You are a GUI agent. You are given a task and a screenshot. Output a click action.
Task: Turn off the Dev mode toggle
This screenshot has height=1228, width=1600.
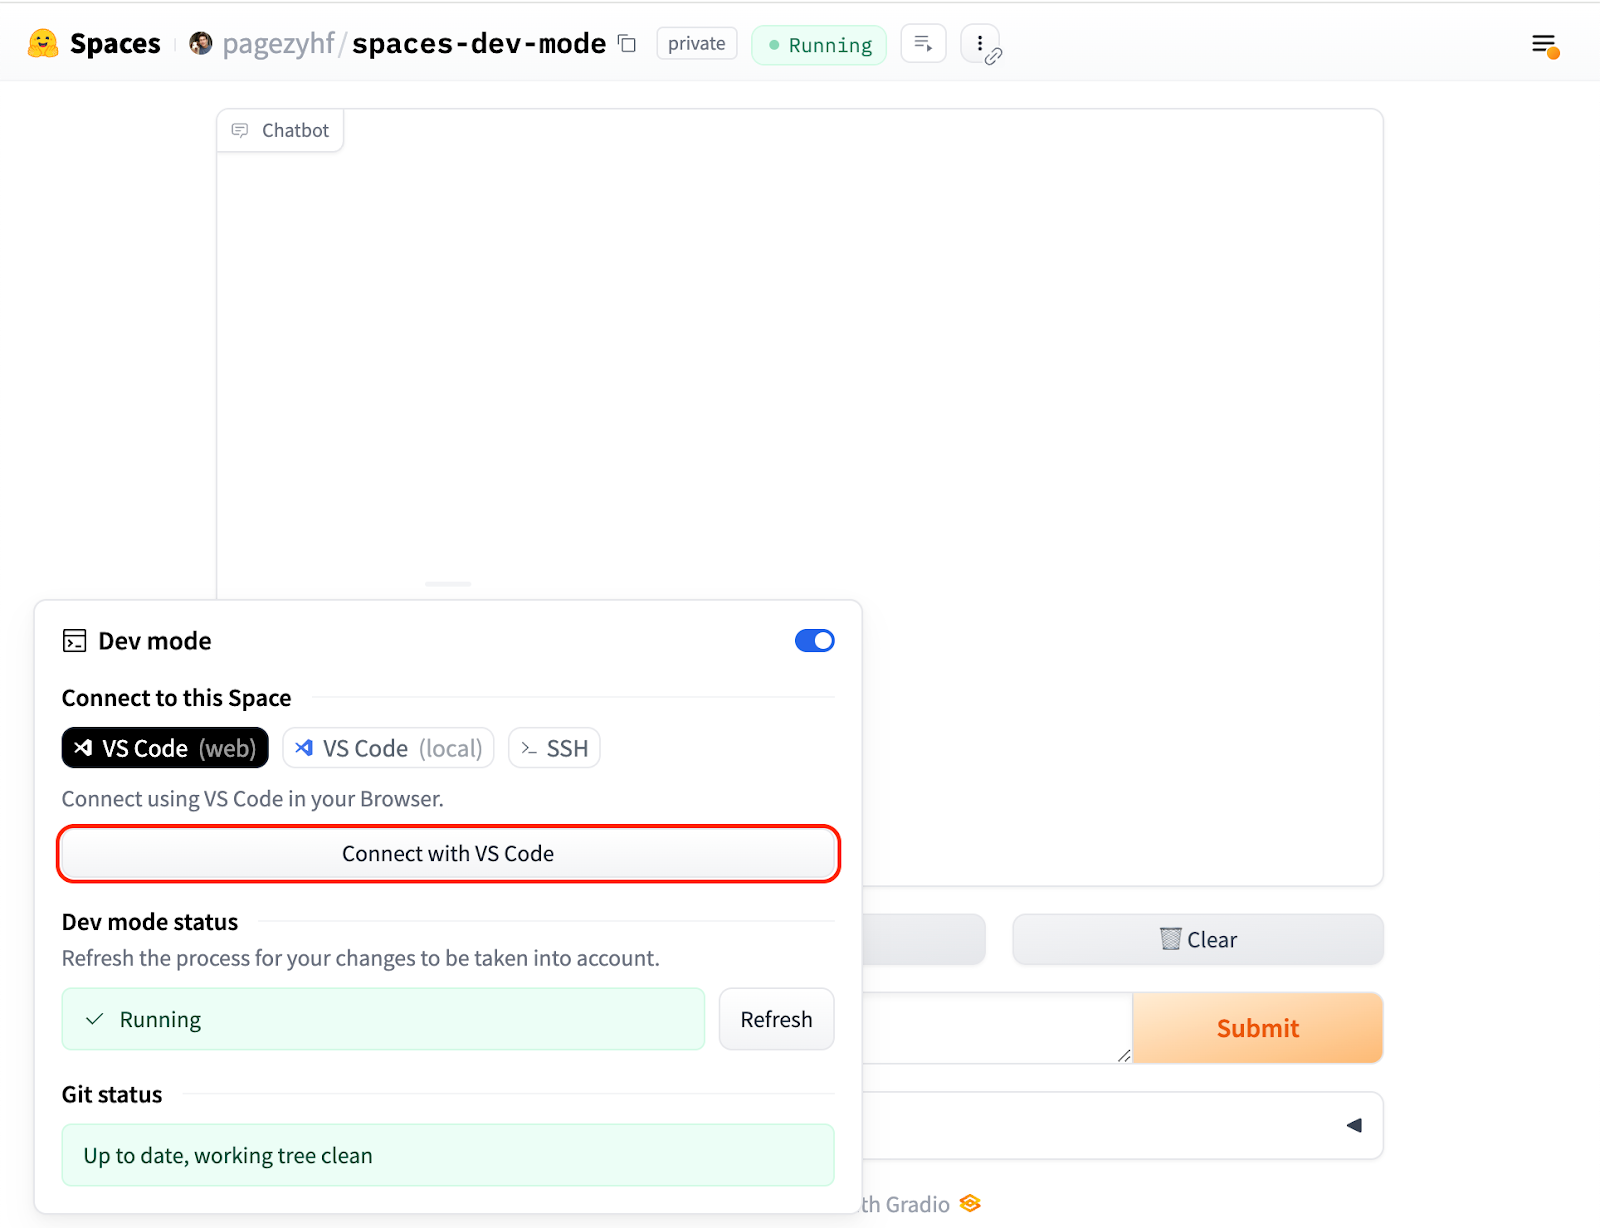click(x=815, y=641)
